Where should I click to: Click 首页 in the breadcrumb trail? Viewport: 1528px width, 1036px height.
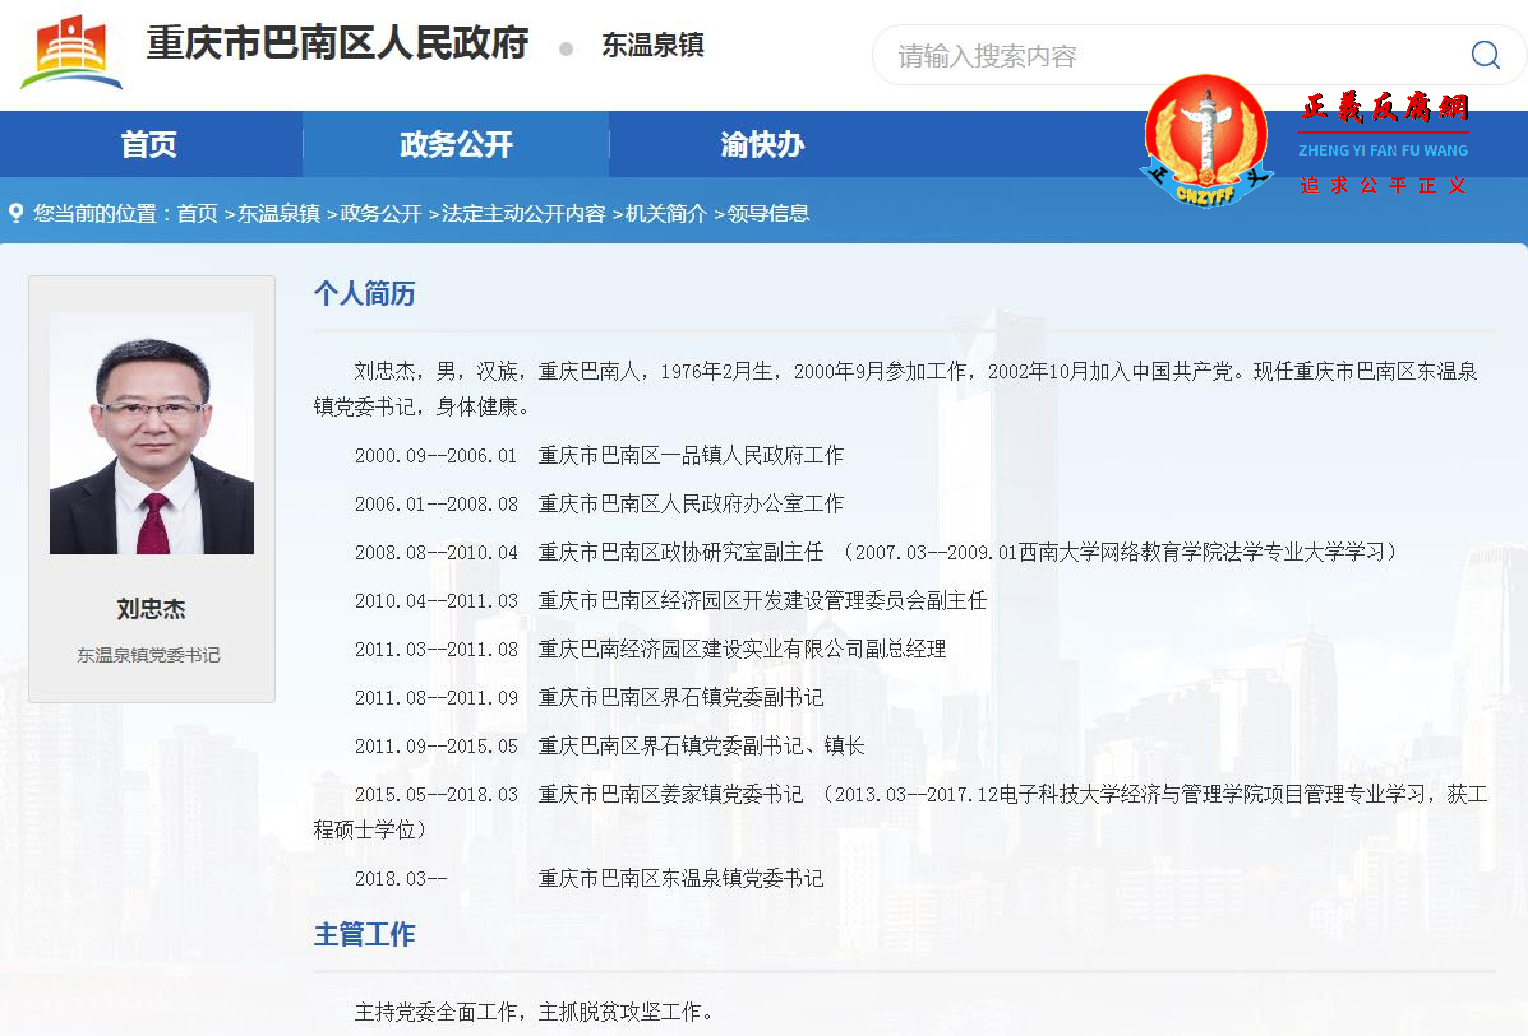pos(196,213)
